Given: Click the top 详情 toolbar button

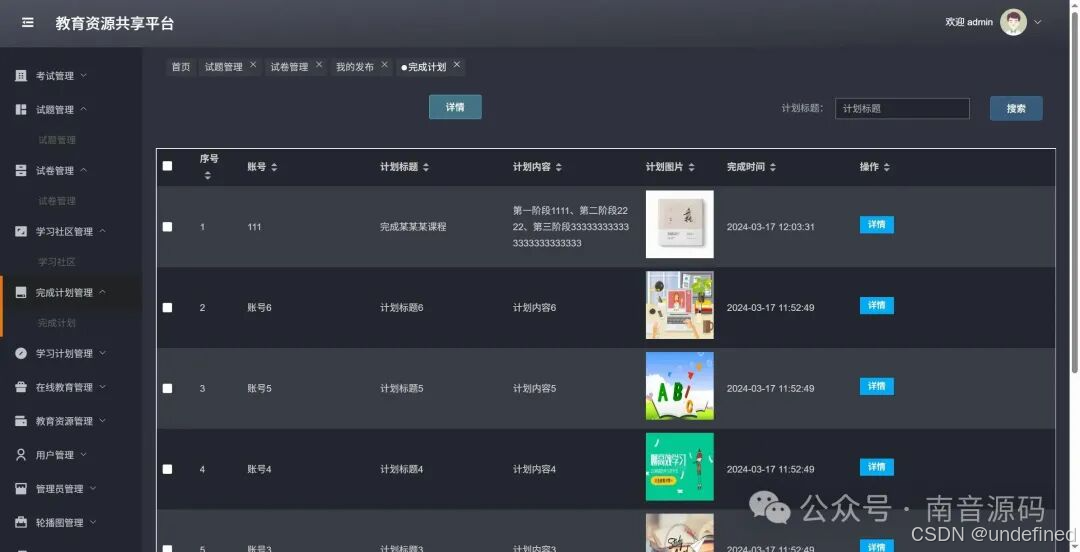Looking at the screenshot, I should [455, 107].
